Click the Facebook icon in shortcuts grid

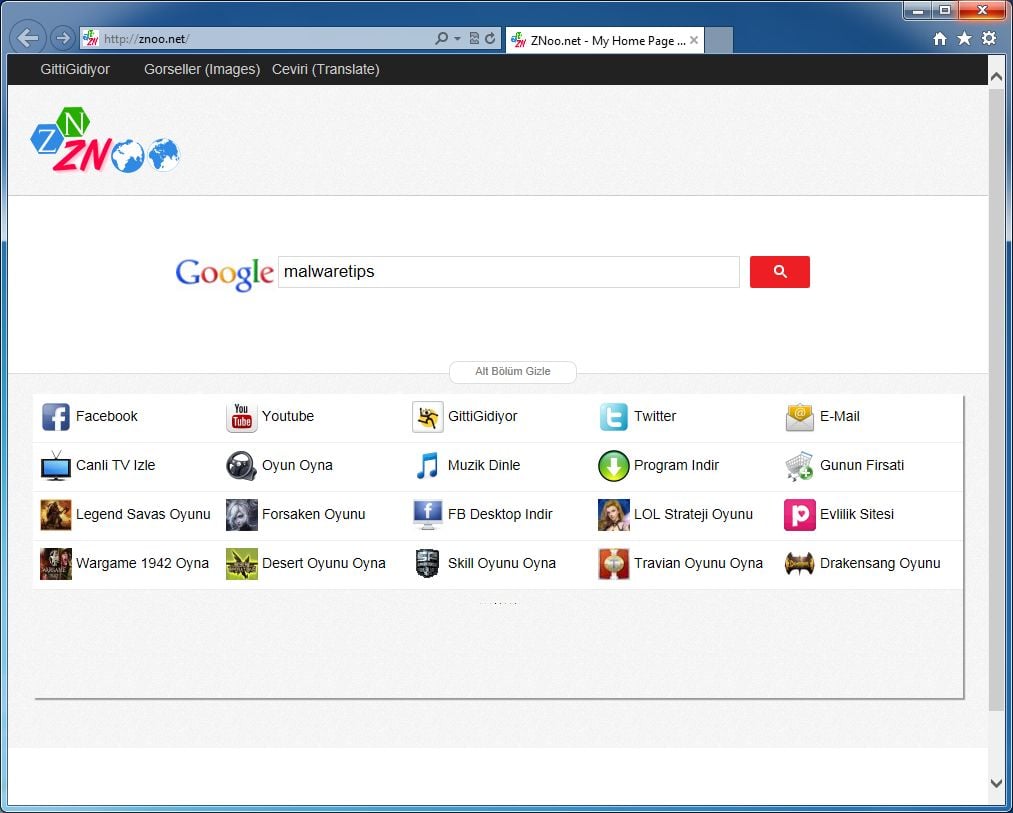[x=56, y=417]
